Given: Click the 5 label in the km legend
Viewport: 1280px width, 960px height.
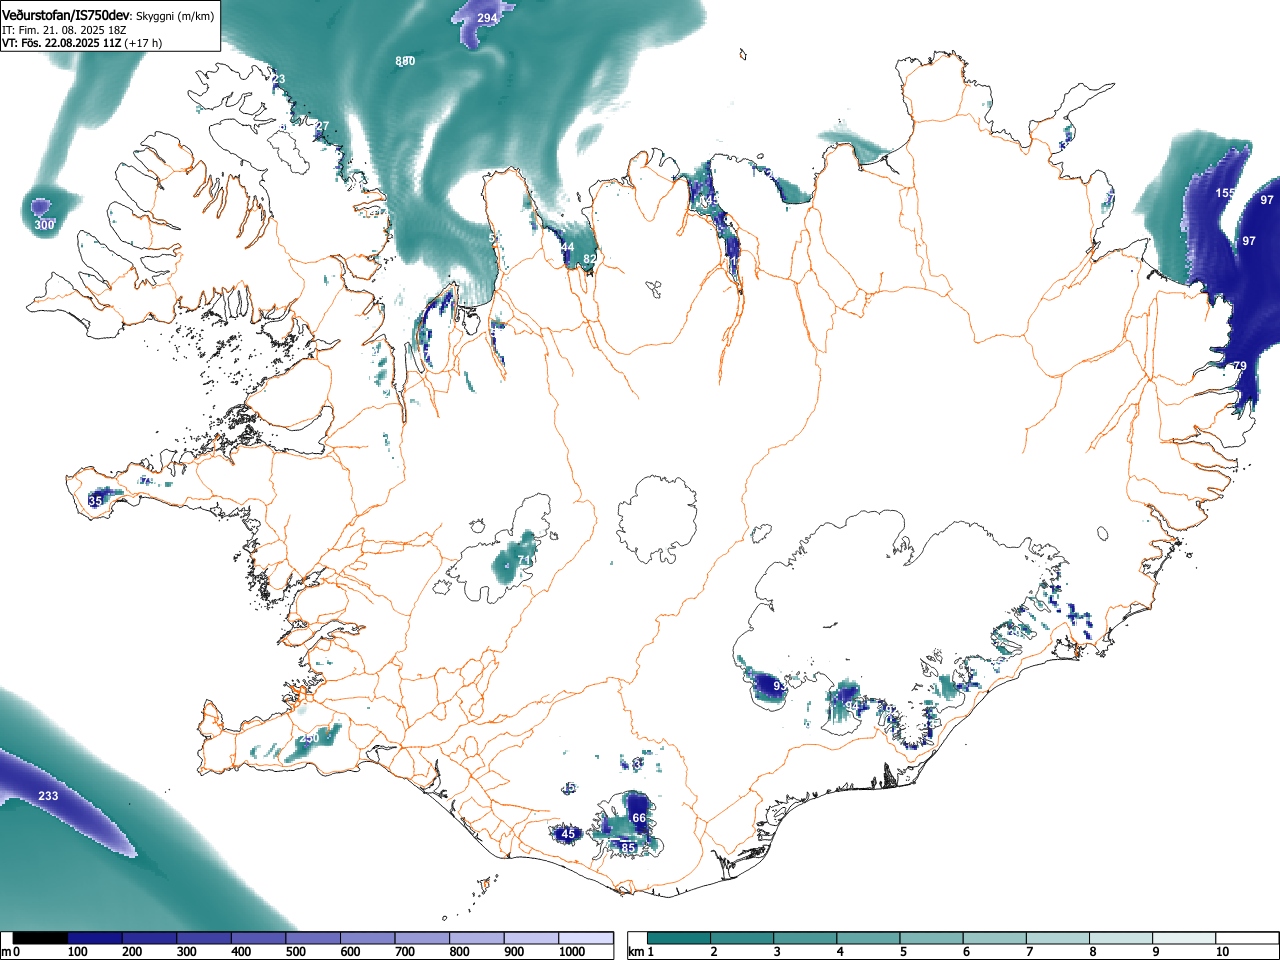Looking at the screenshot, I should coord(903,952).
